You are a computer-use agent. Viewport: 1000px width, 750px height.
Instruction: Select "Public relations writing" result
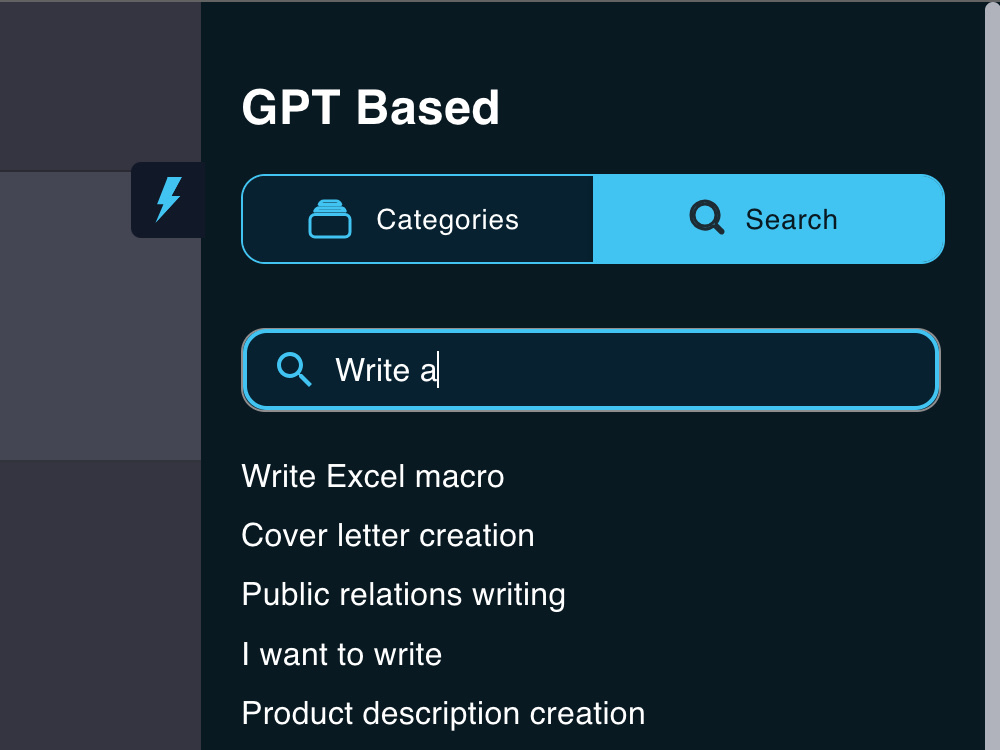404,595
